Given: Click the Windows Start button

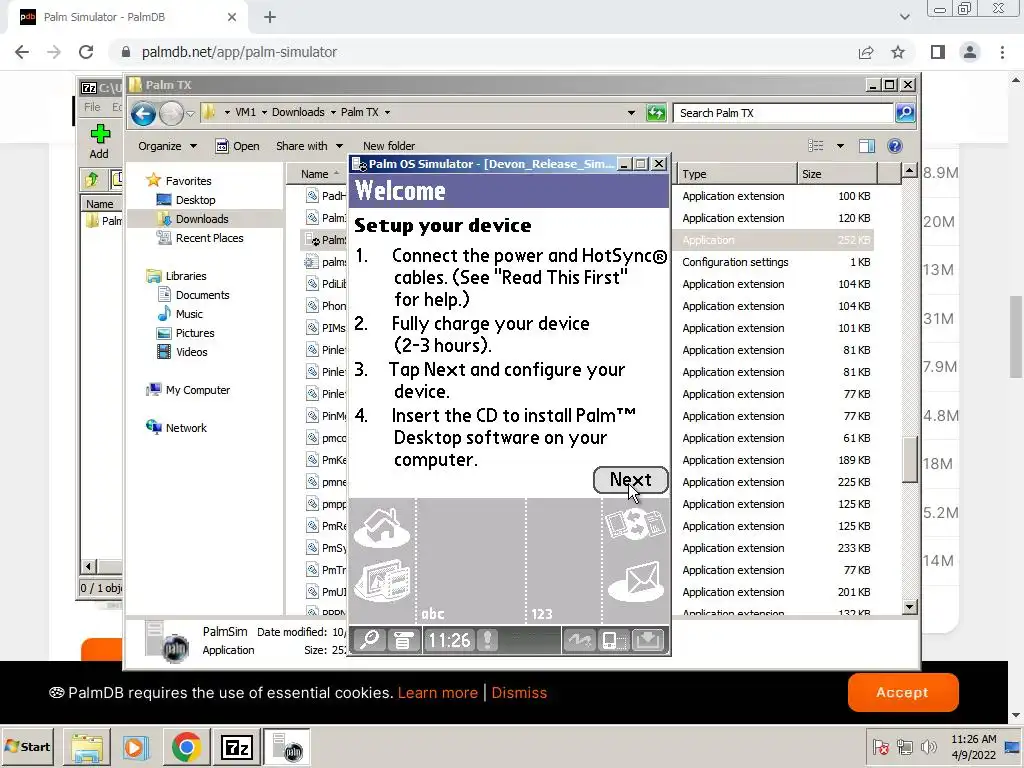Looking at the screenshot, I should (x=27, y=746).
